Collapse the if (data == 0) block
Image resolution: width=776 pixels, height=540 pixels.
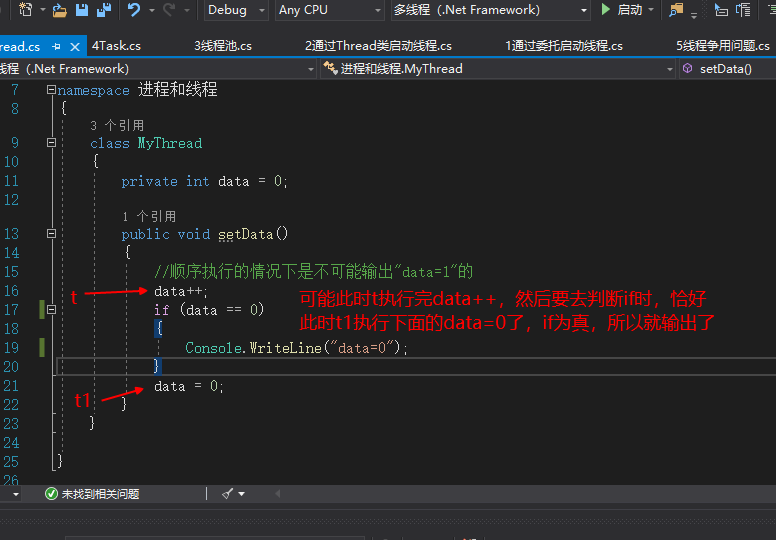pos(51,310)
